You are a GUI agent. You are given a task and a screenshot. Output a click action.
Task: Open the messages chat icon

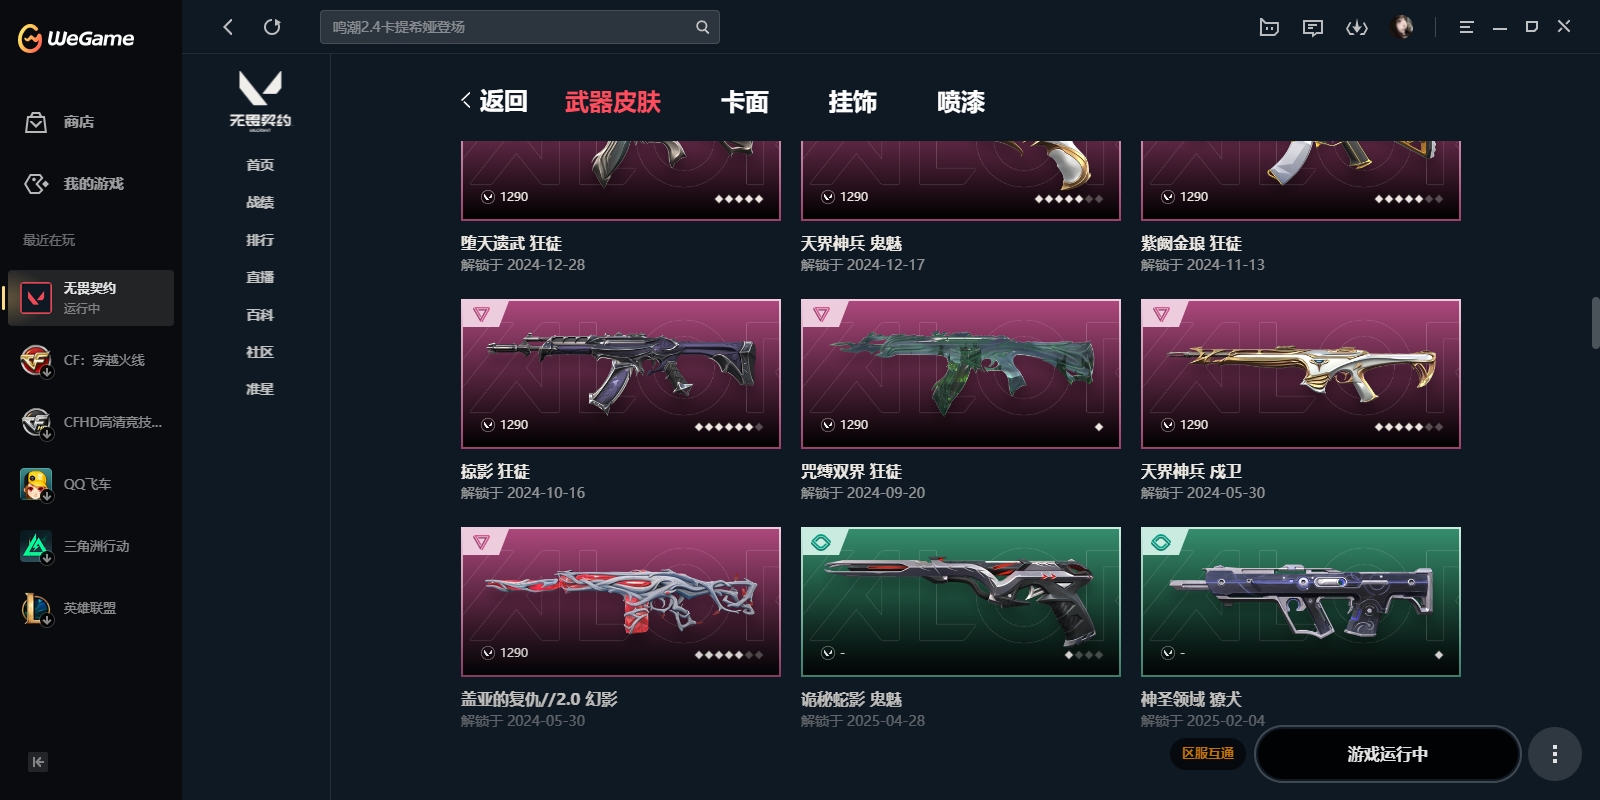coord(1313,27)
